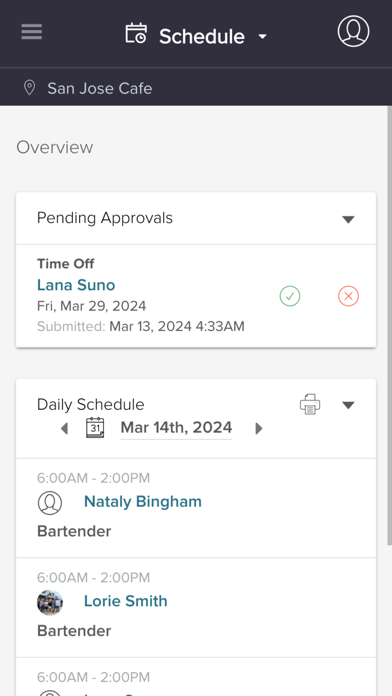Go to the previous day
Viewport: 392px width, 696px height.
point(64,428)
